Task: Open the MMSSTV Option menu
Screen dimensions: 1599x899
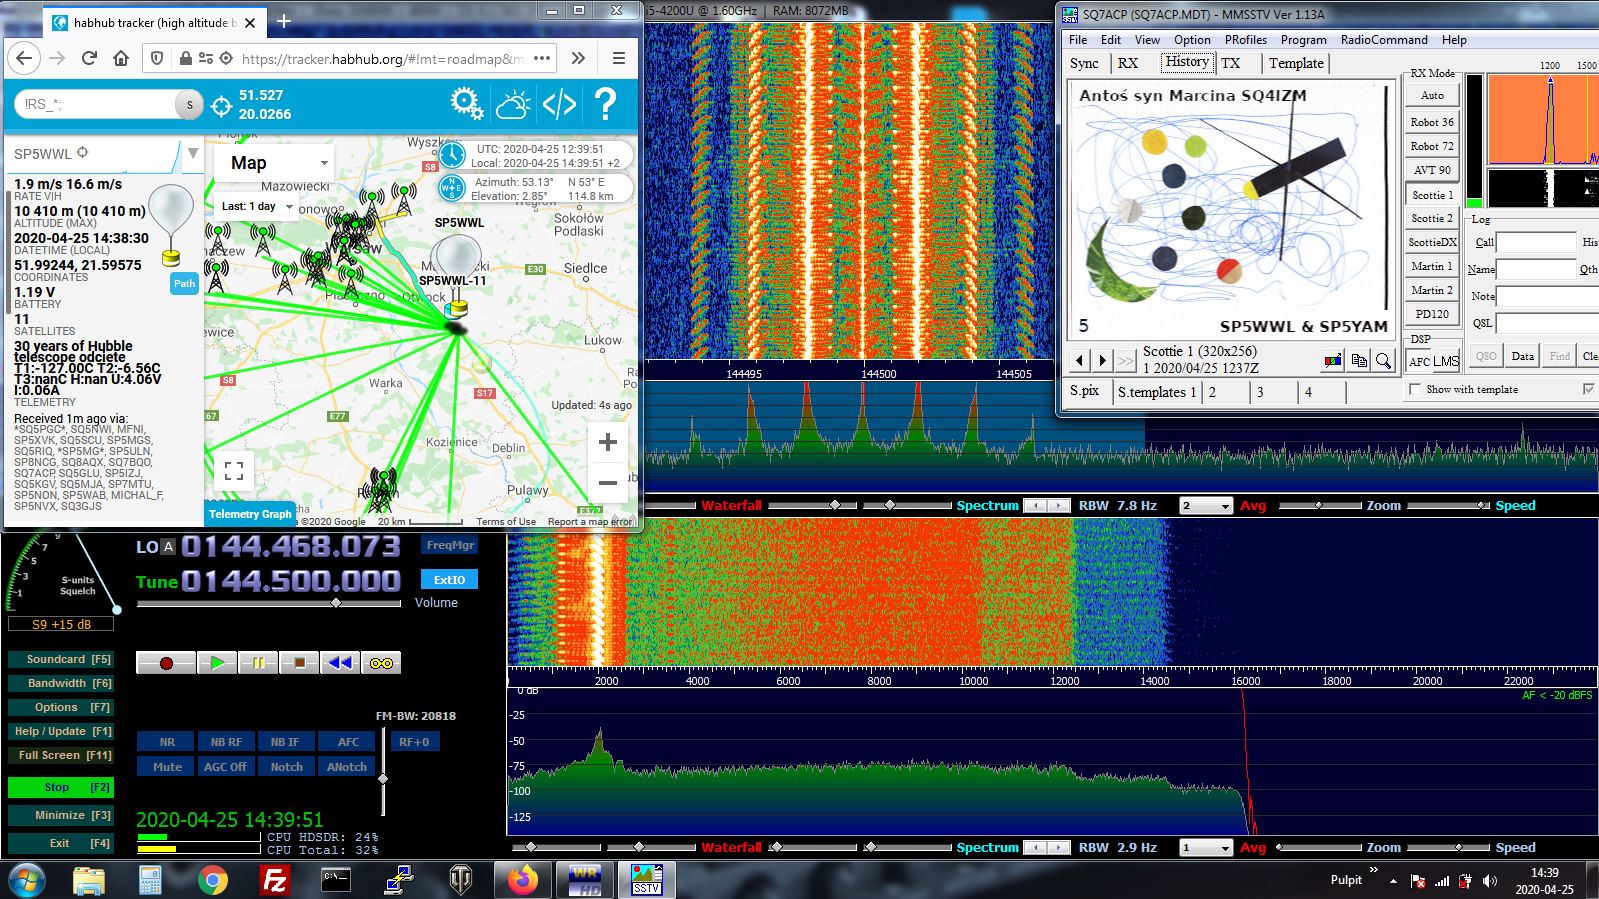Action: 1192,40
